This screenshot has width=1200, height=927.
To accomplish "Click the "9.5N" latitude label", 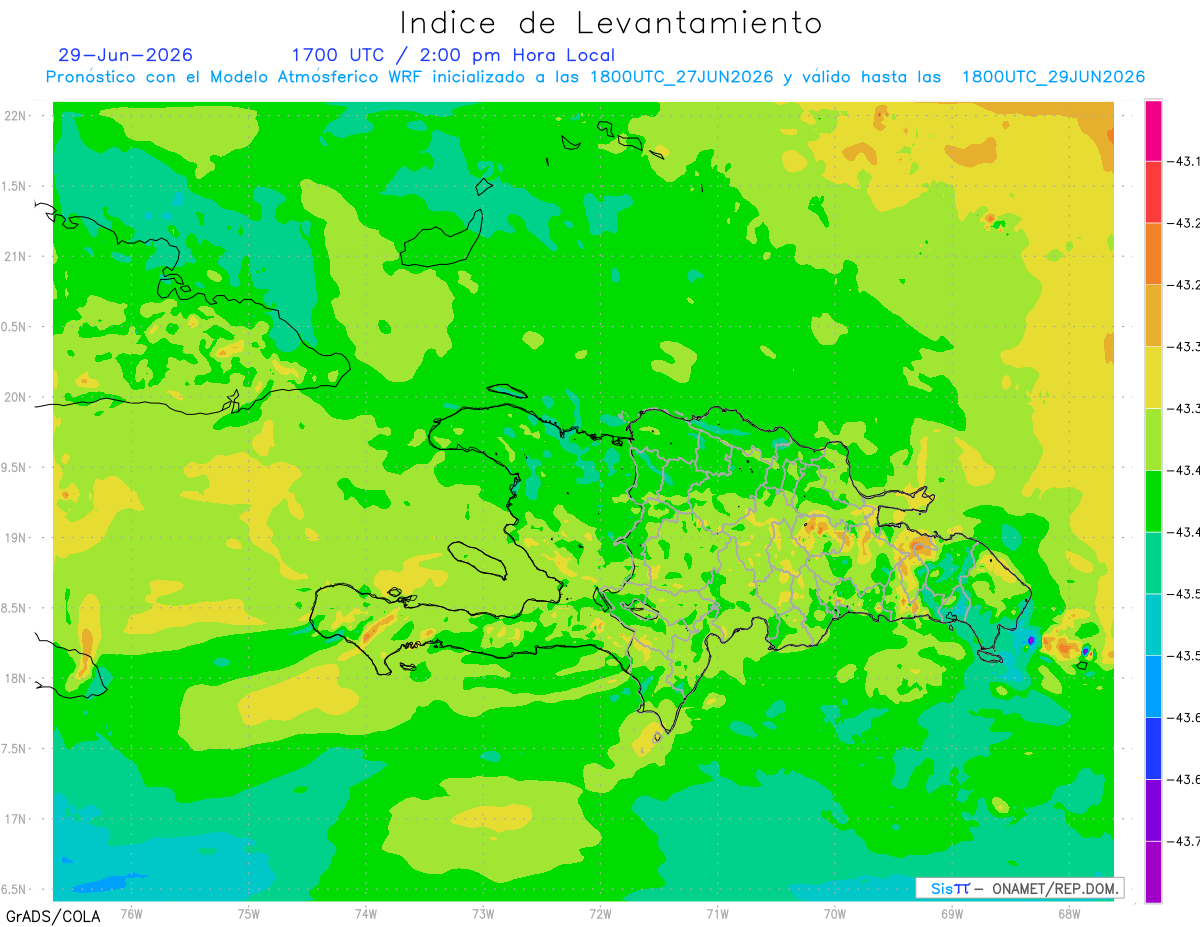I will click(15, 467).
